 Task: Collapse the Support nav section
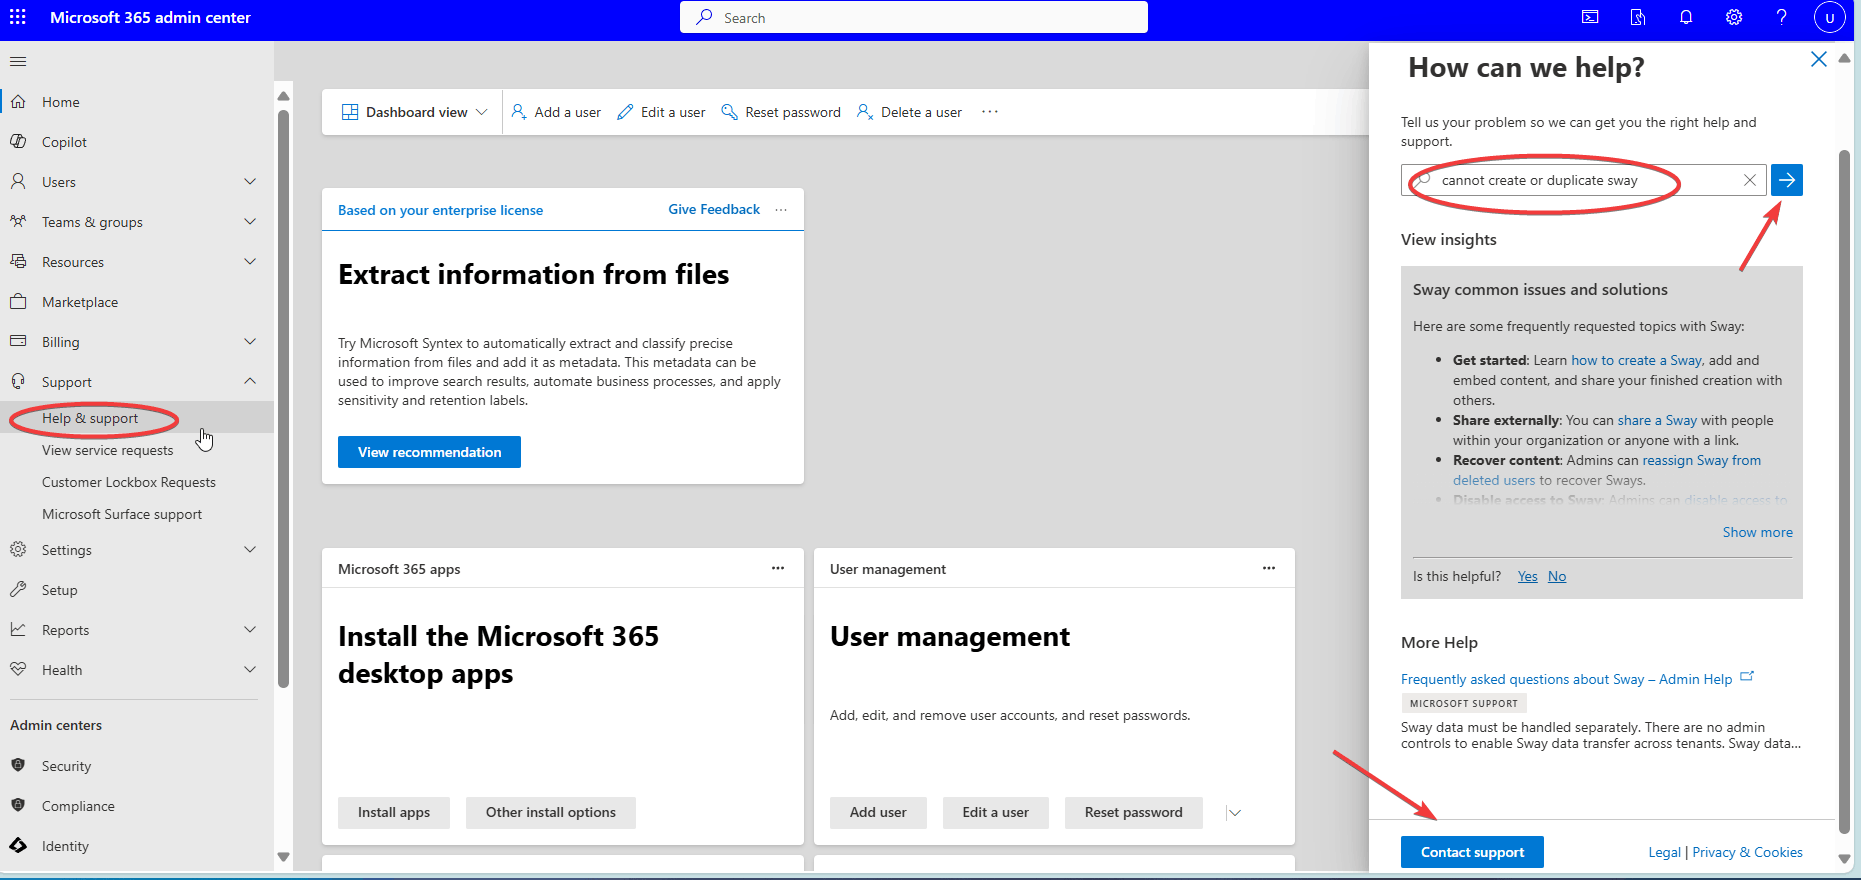pyautogui.click(x=250, y=381)
